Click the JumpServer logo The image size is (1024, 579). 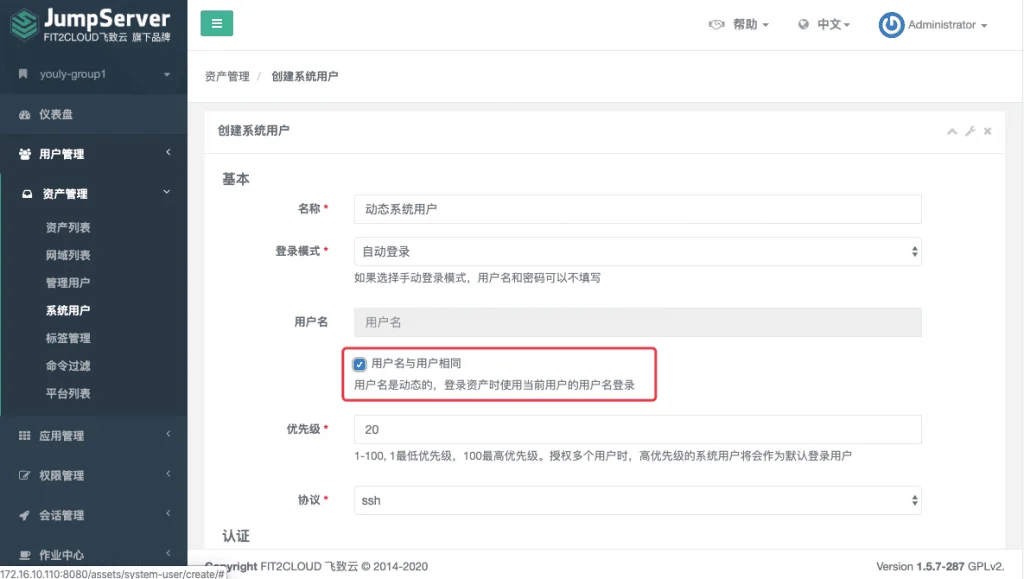coord(91,25)
